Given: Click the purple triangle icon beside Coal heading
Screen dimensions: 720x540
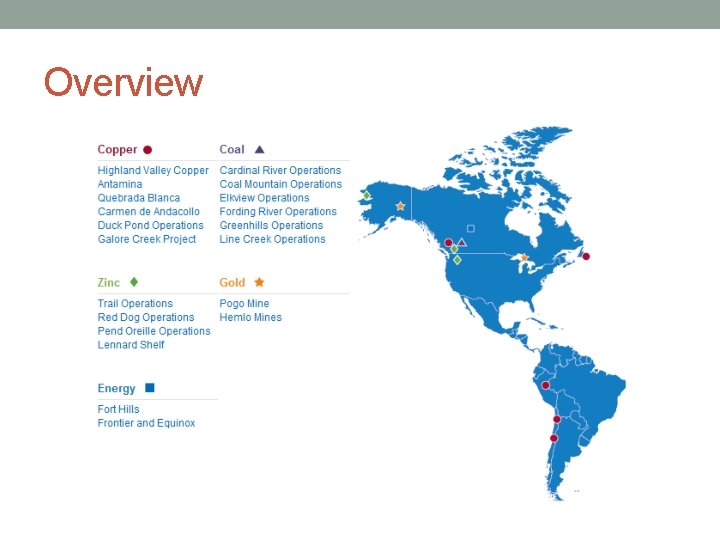Looking at the screenshot, I should (259, 149).
